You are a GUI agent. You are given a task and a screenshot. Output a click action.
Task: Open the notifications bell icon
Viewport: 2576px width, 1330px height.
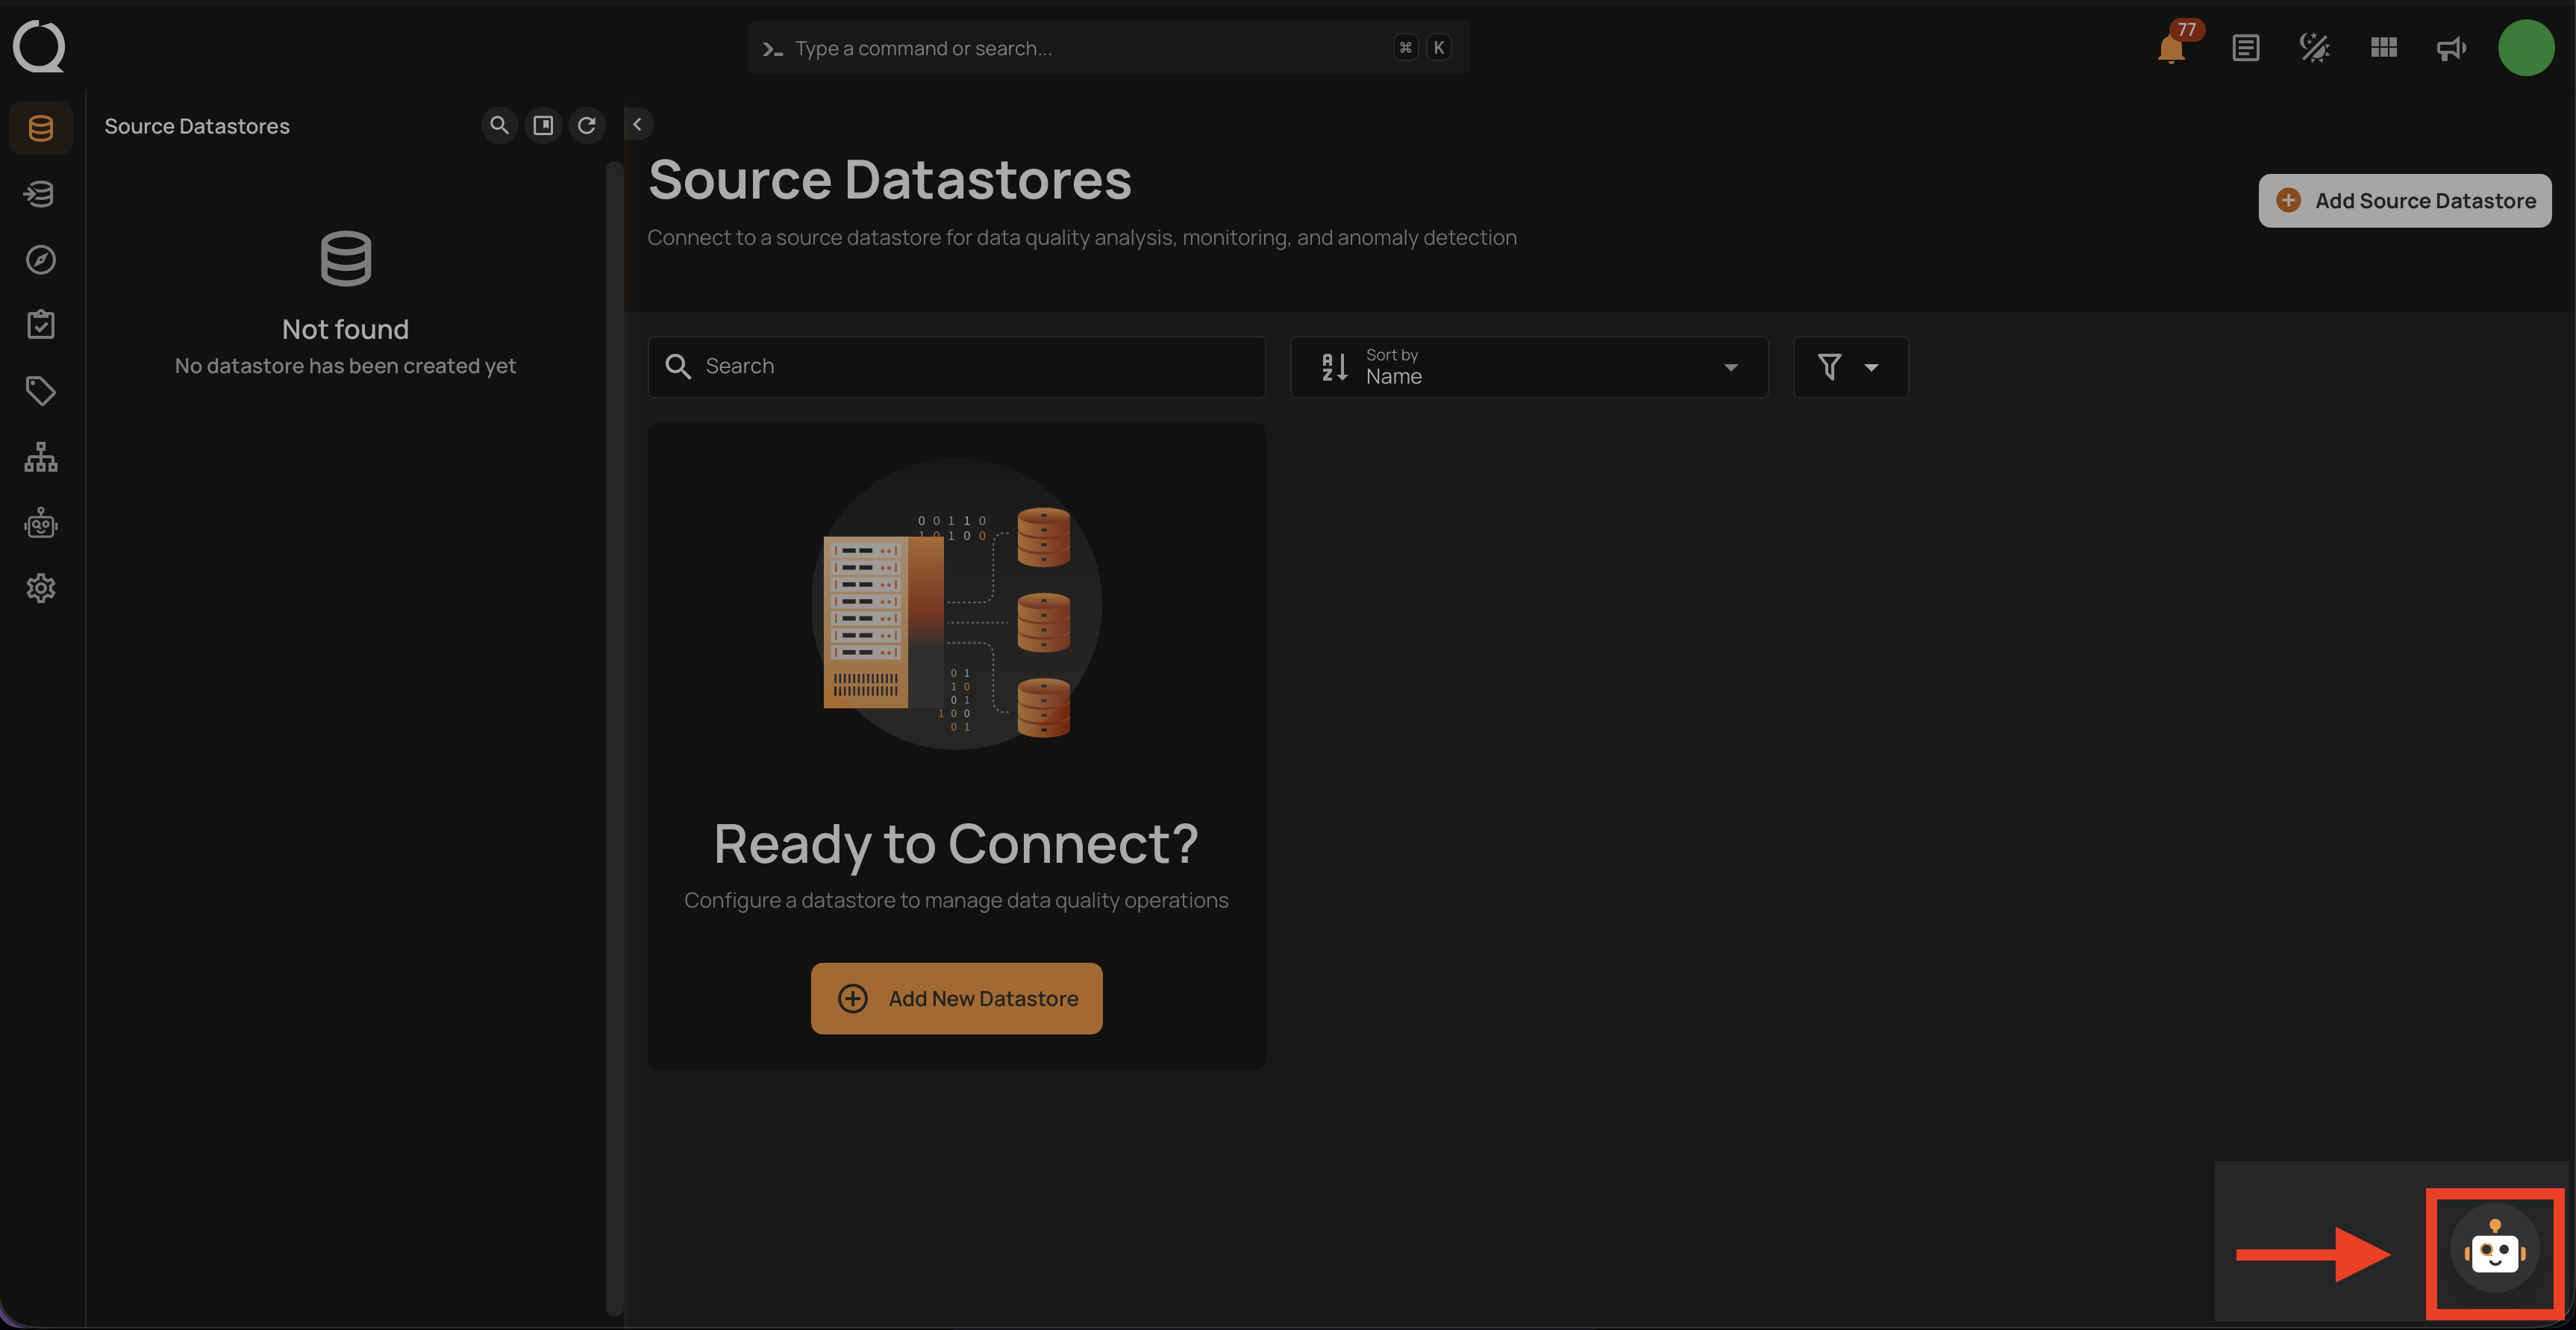2170,48
